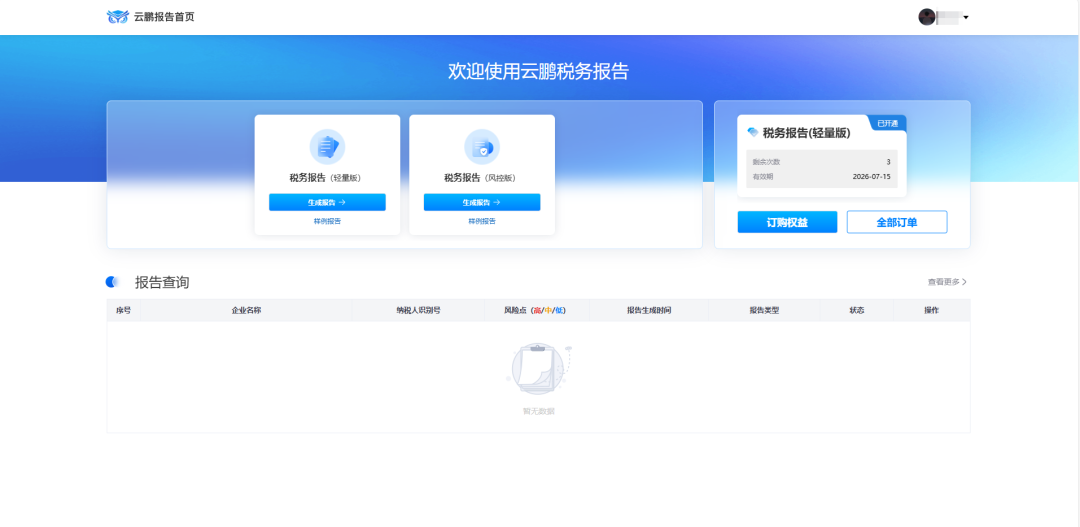1080x527 pixels.
Task: Open the 云鹏报告首页 home title
Action: pyautogui.click(x=164, y=17)
